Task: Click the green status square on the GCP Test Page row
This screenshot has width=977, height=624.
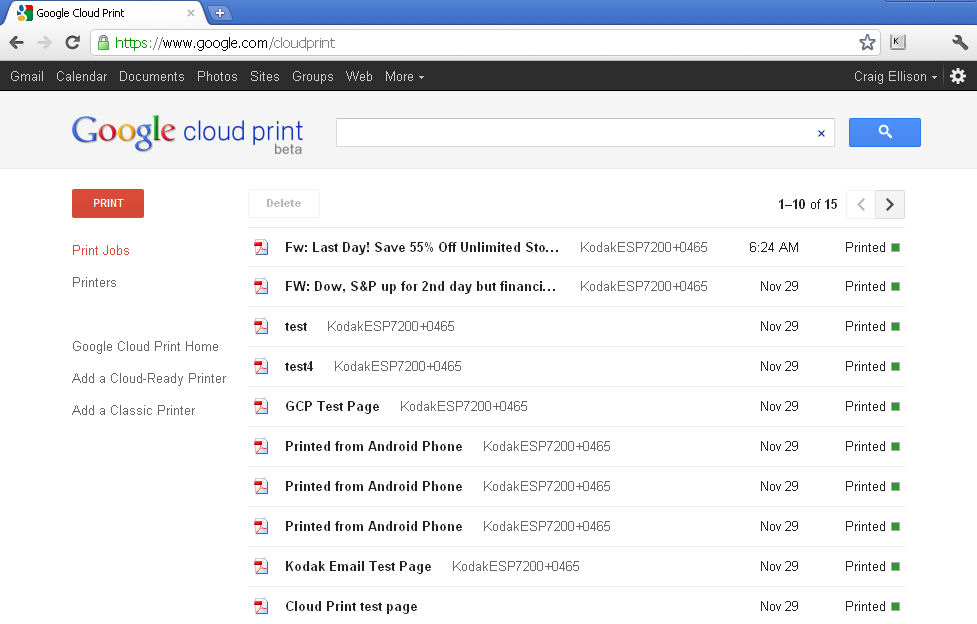Action: coord(895,406)
